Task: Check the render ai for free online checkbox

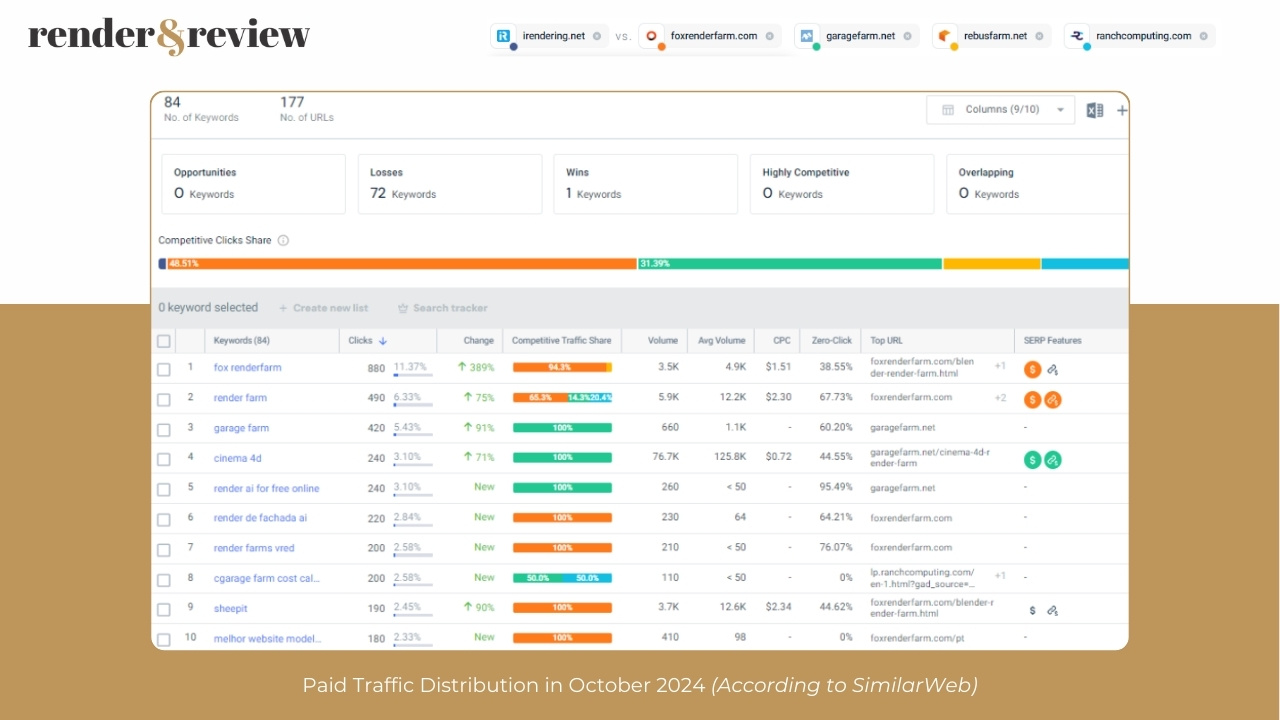Action: click(x=164, y=489)
